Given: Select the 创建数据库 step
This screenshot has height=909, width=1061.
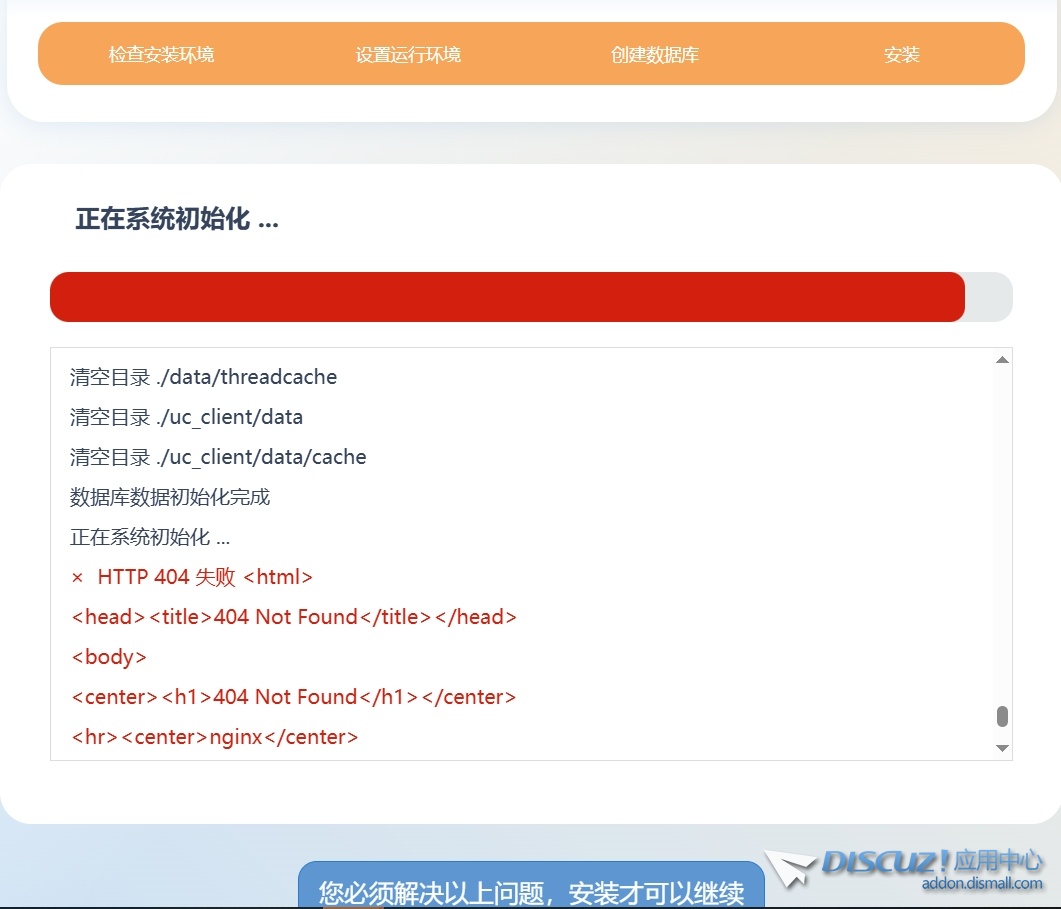Looking at the screenshot, I should point(654,54).
